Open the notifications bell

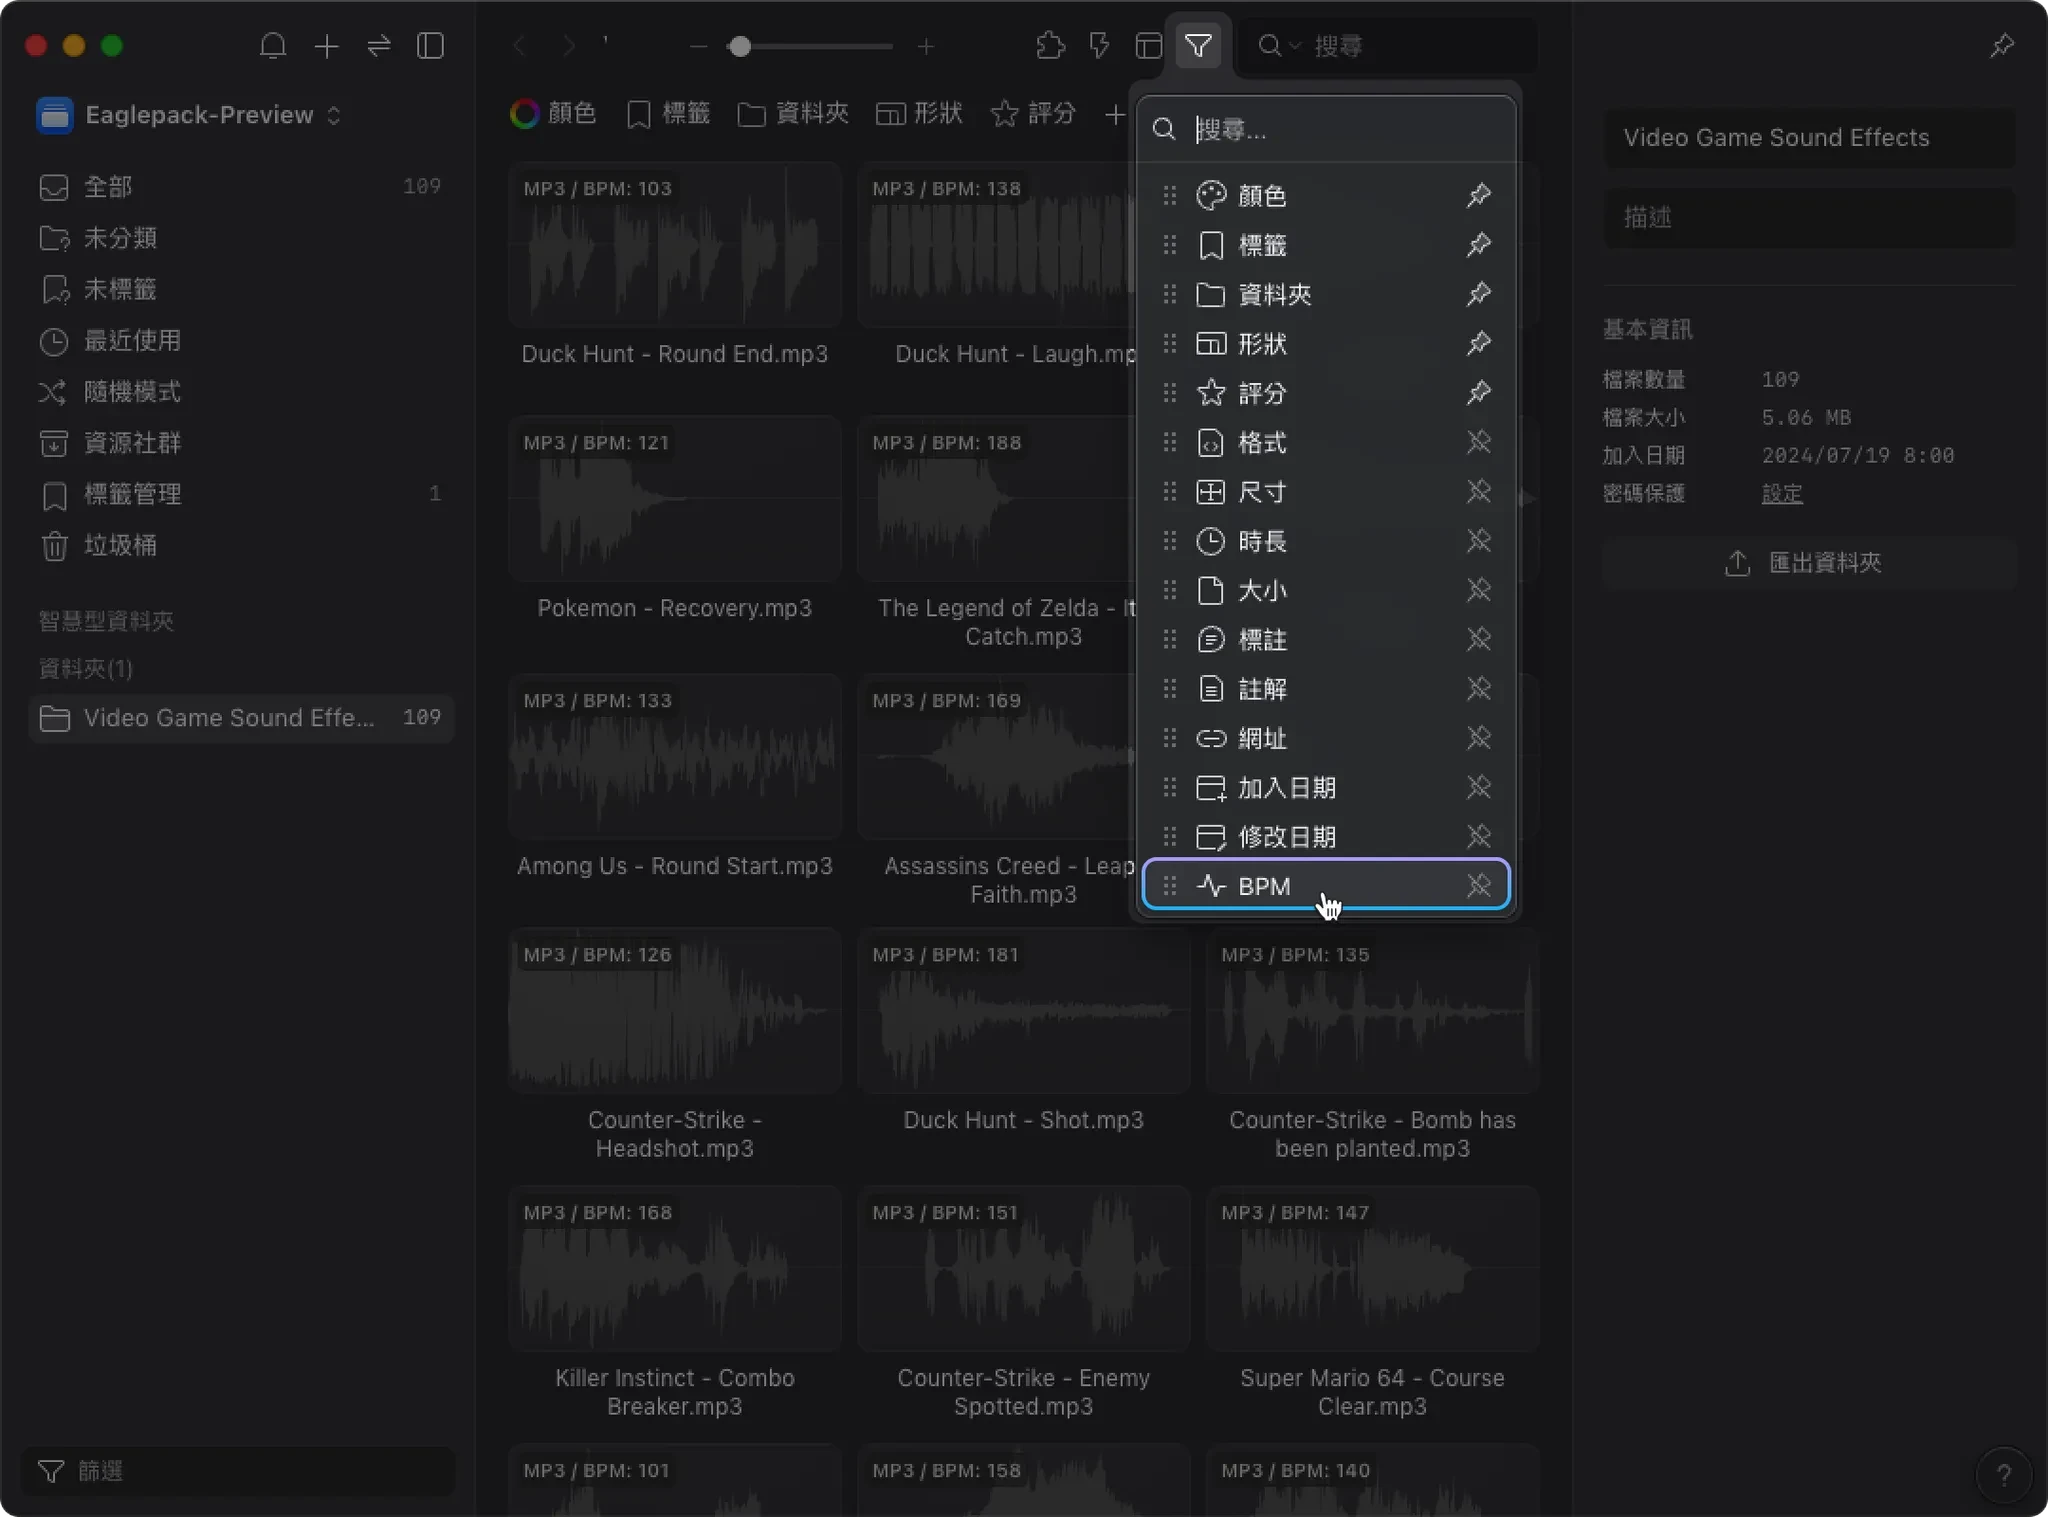[273, 46]
